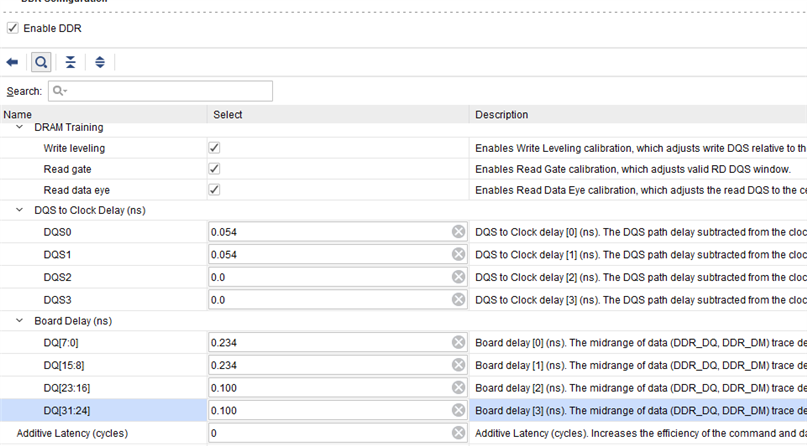The image size is (807, 446).
Task: Clear the DQ[23:16] board delay value
Action: [458, 388]
